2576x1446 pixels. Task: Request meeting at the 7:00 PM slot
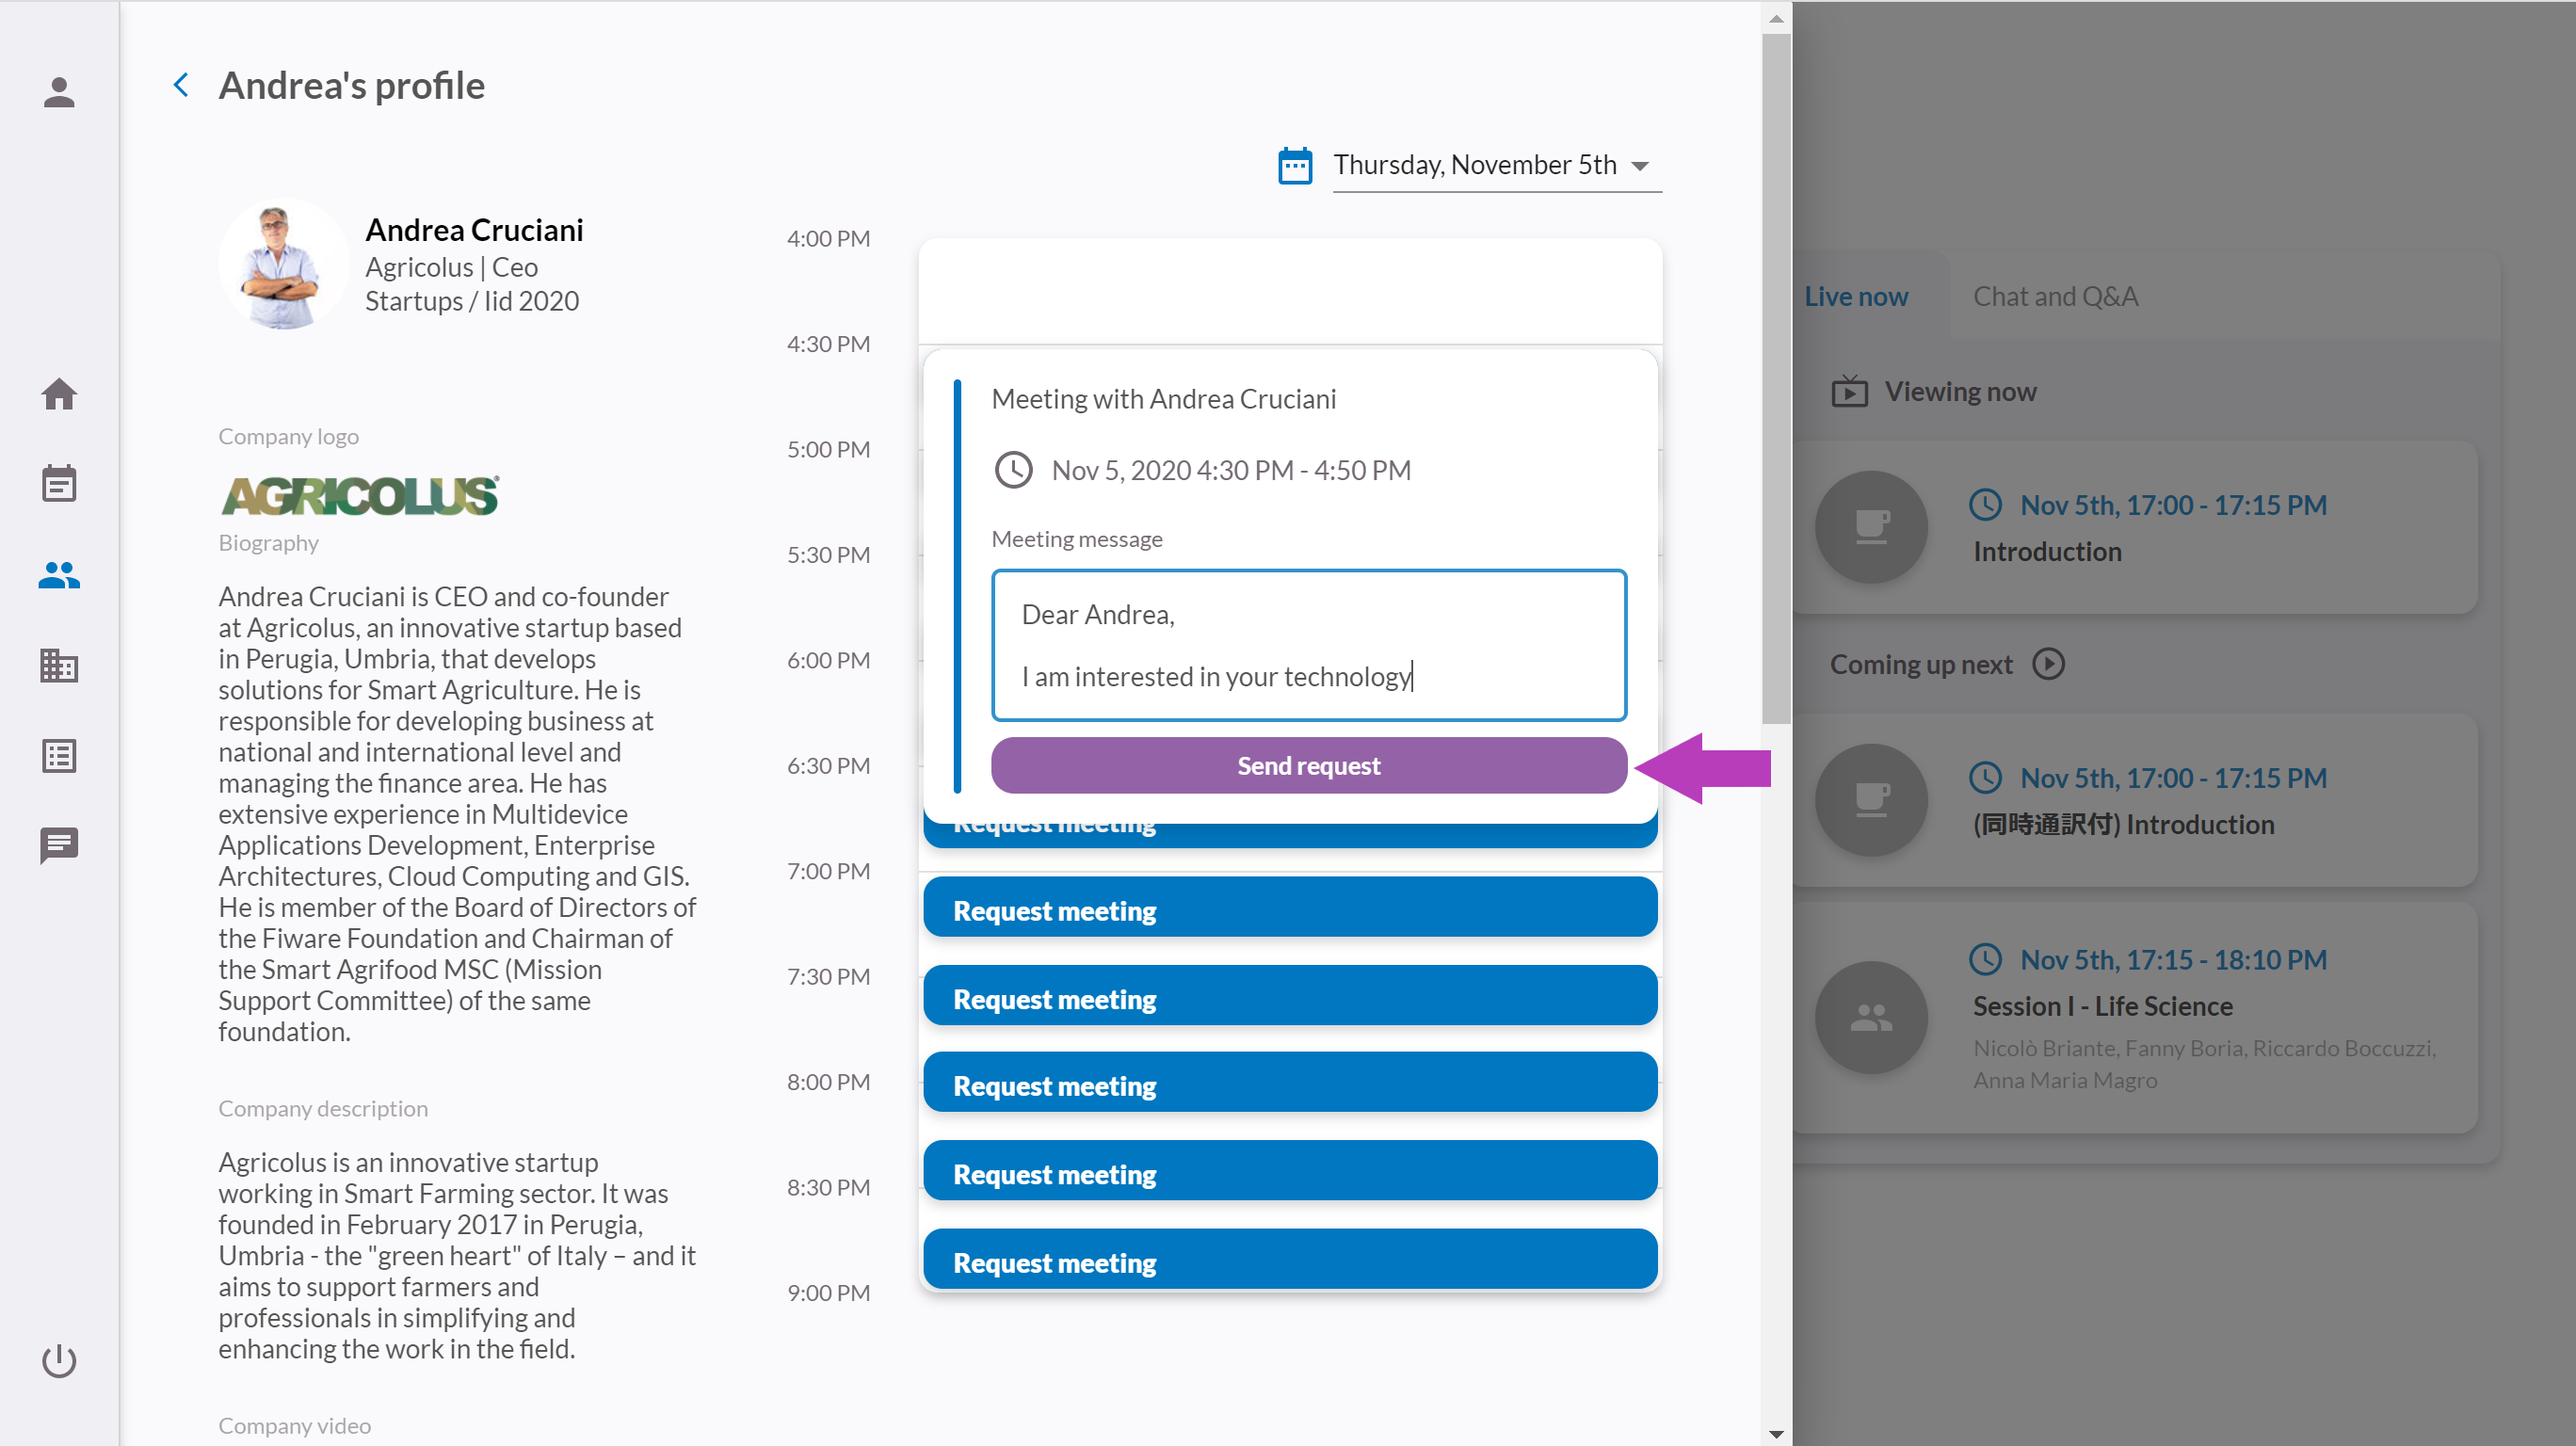[x=1289, y=910]
